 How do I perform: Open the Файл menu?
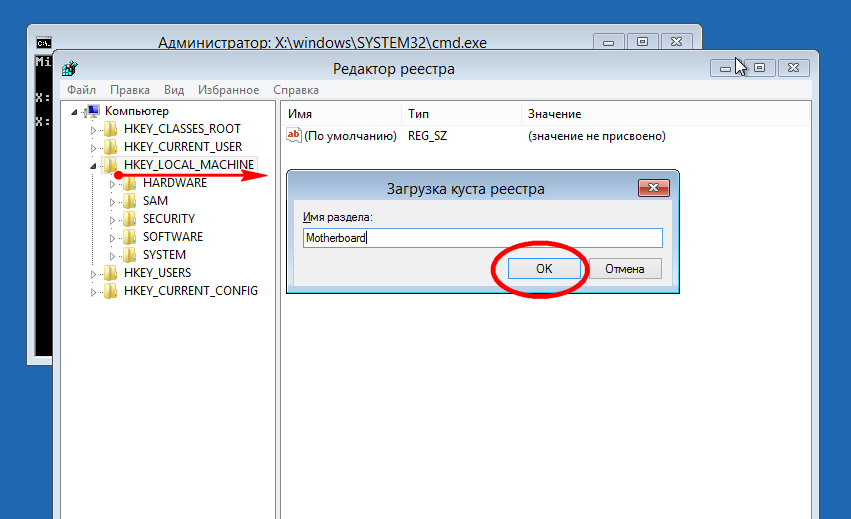click(81, 90)
